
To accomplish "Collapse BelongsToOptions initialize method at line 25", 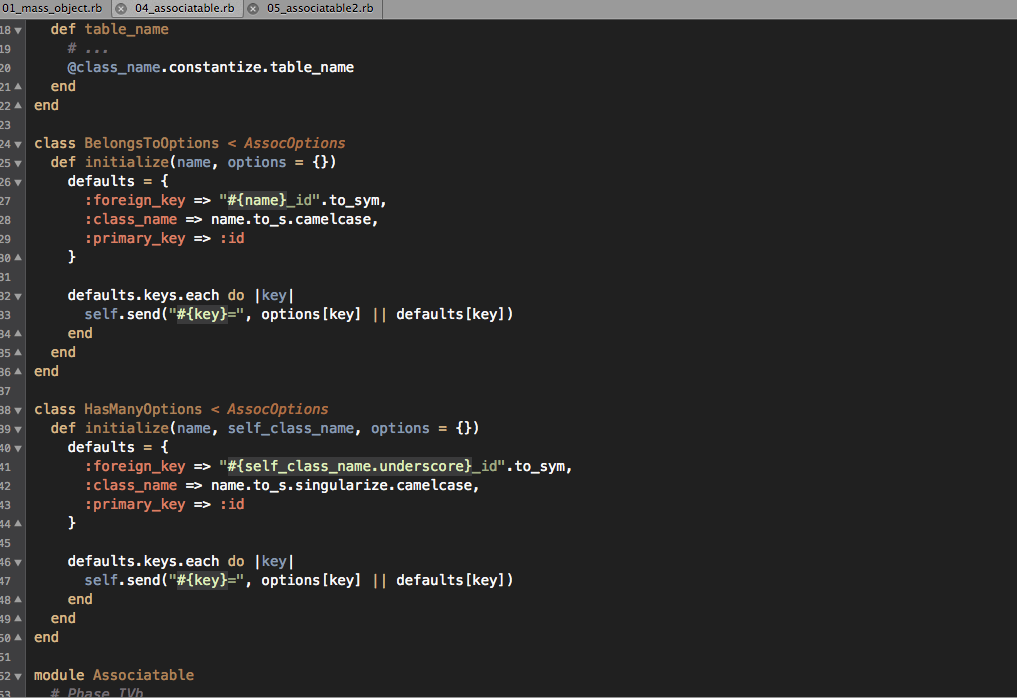I will point(18,163).
